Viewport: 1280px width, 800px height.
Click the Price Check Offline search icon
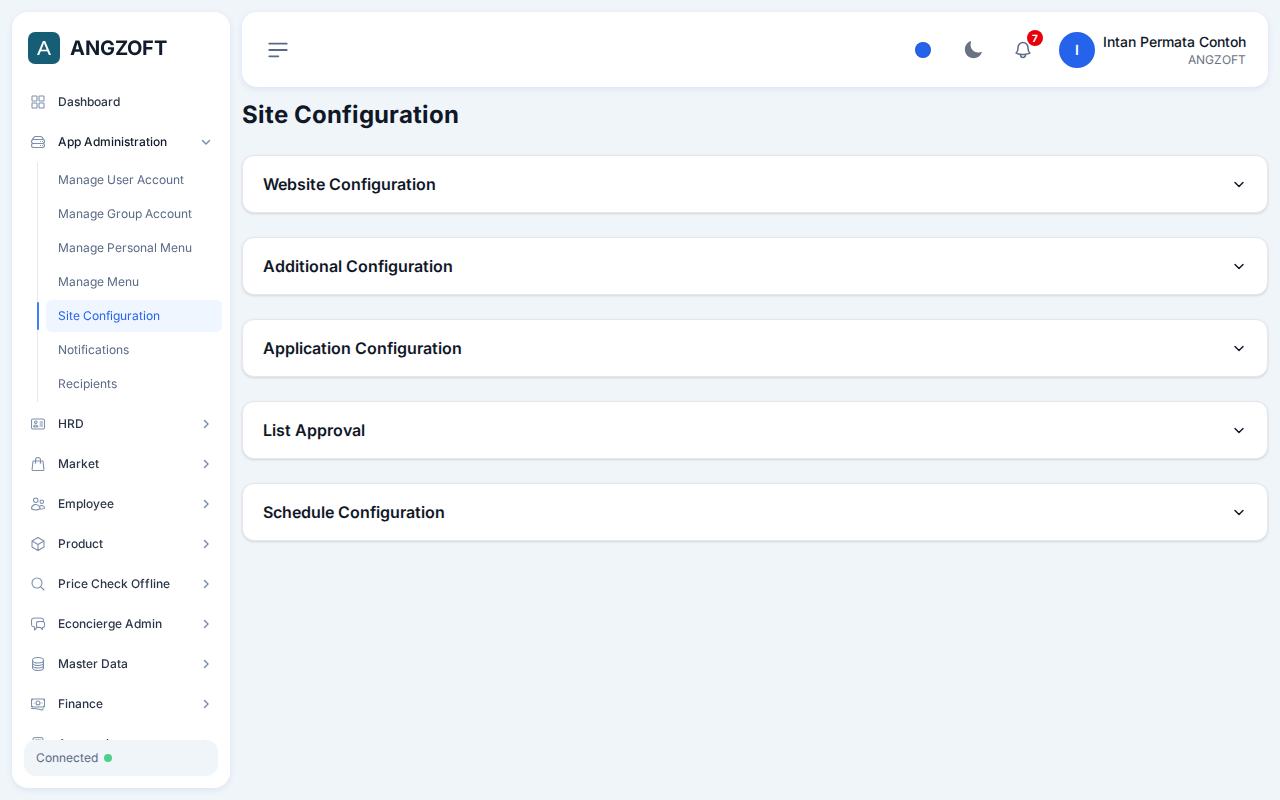click(38, 584)
